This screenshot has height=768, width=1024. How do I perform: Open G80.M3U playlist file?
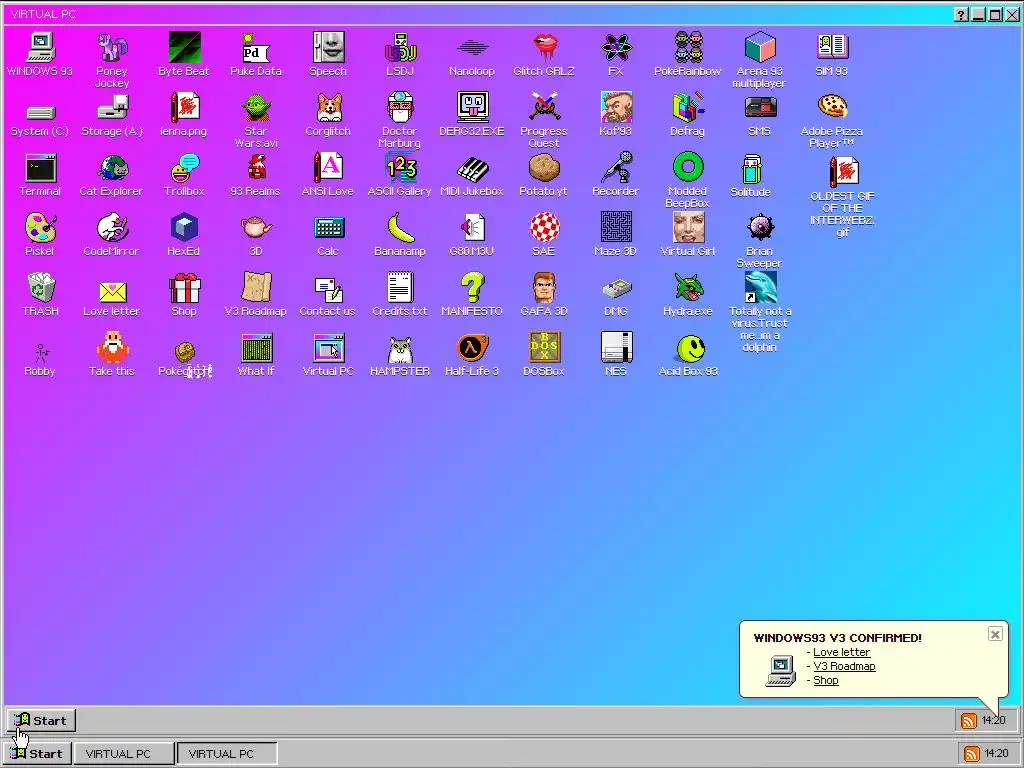(472, 228)
